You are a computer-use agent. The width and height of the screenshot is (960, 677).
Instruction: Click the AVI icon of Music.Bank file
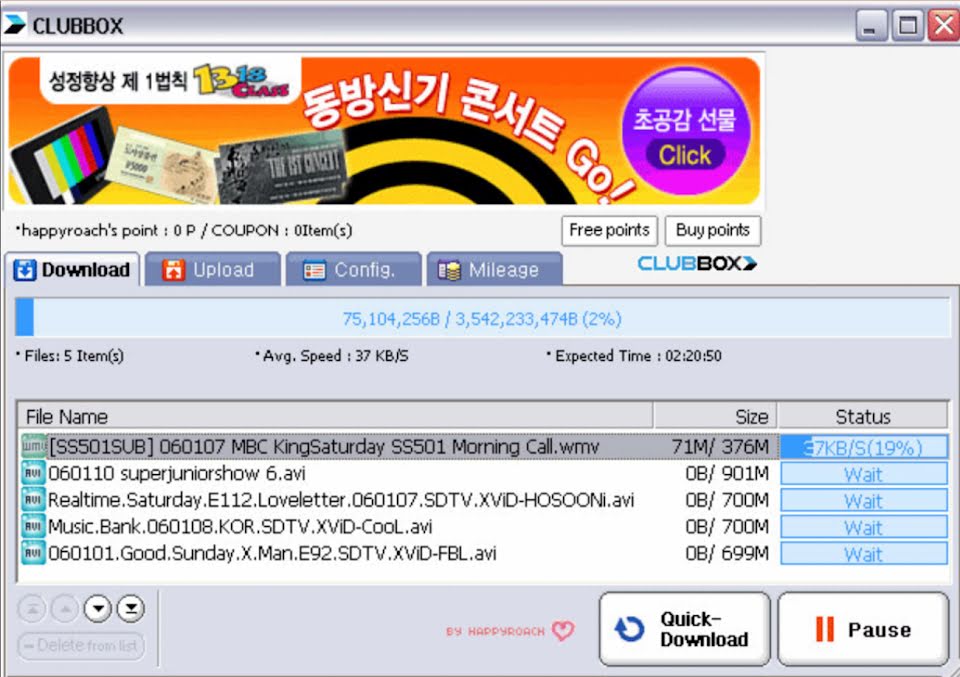click(34, 526)
